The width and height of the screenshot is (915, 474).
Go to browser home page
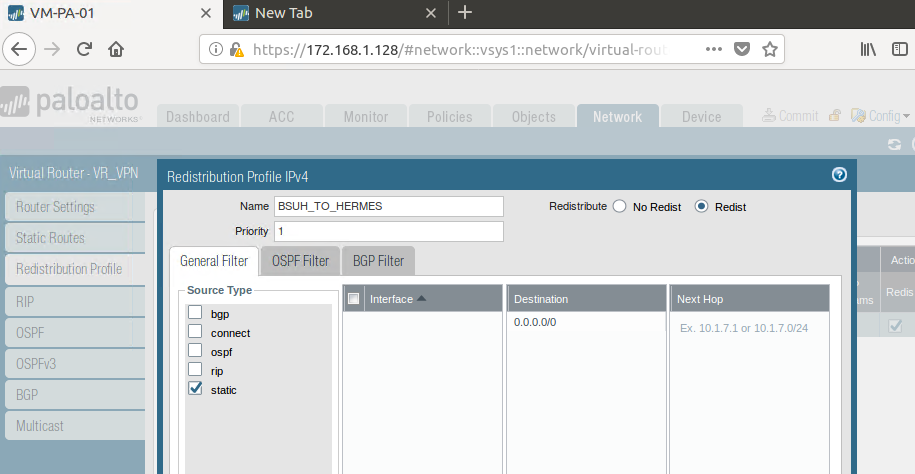(116, 49)
